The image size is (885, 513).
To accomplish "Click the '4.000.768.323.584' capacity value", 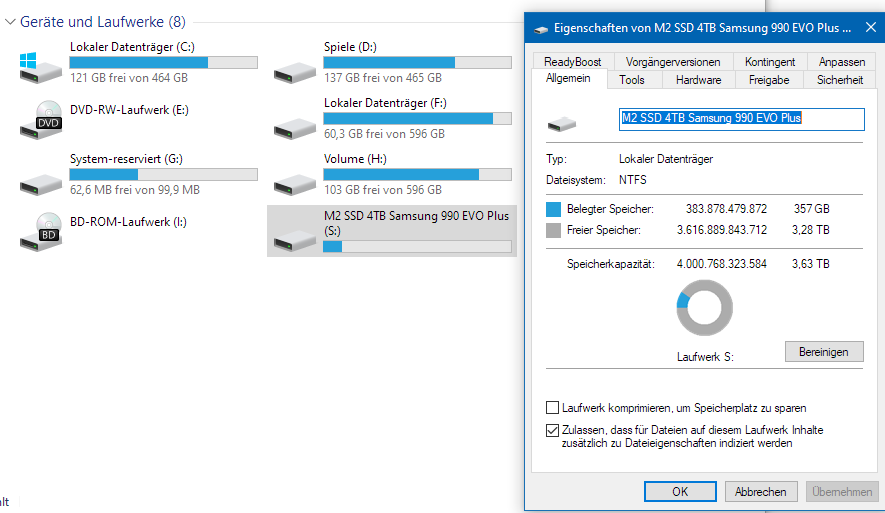I will point(722,264).
